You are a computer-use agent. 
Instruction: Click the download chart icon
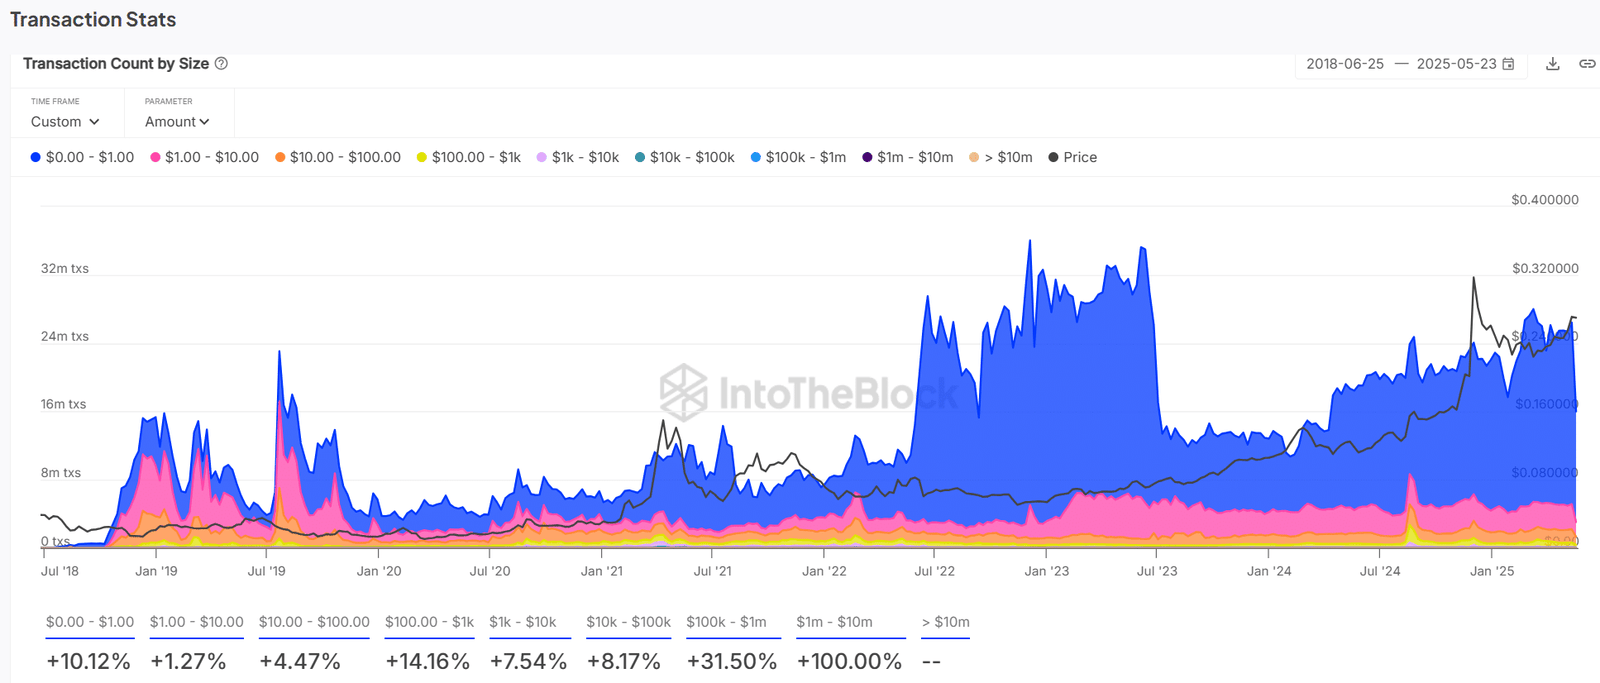click(x=1552, y=63)
